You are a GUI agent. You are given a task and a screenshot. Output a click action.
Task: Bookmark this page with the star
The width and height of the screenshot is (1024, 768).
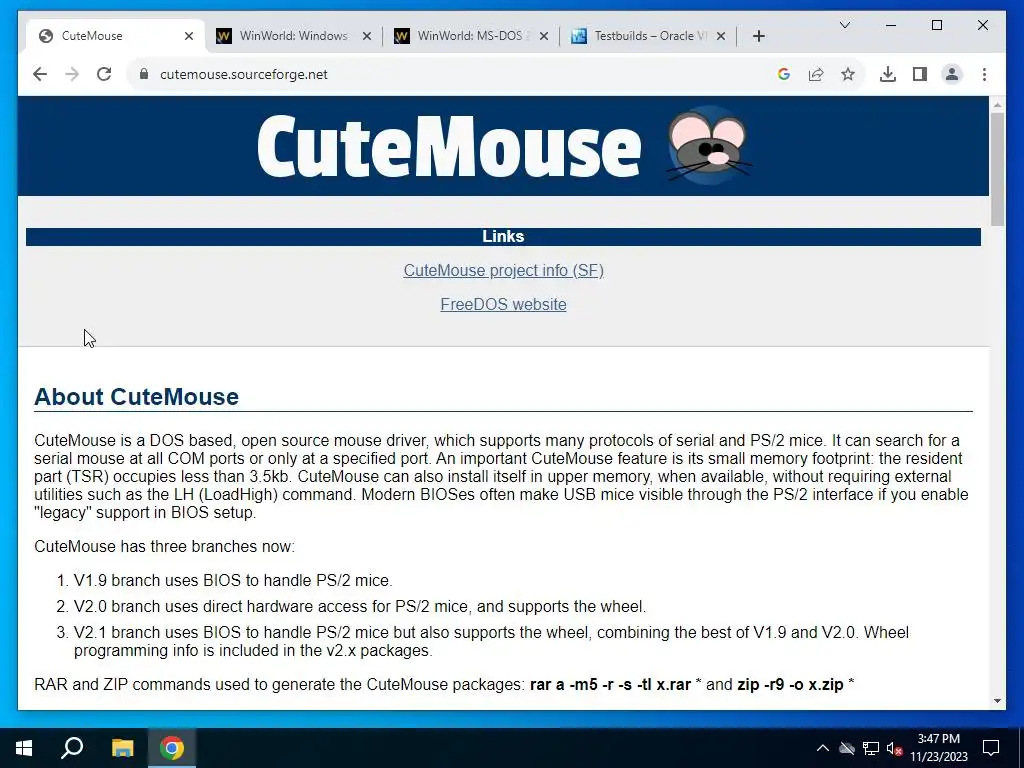click(x=848, y=74)
